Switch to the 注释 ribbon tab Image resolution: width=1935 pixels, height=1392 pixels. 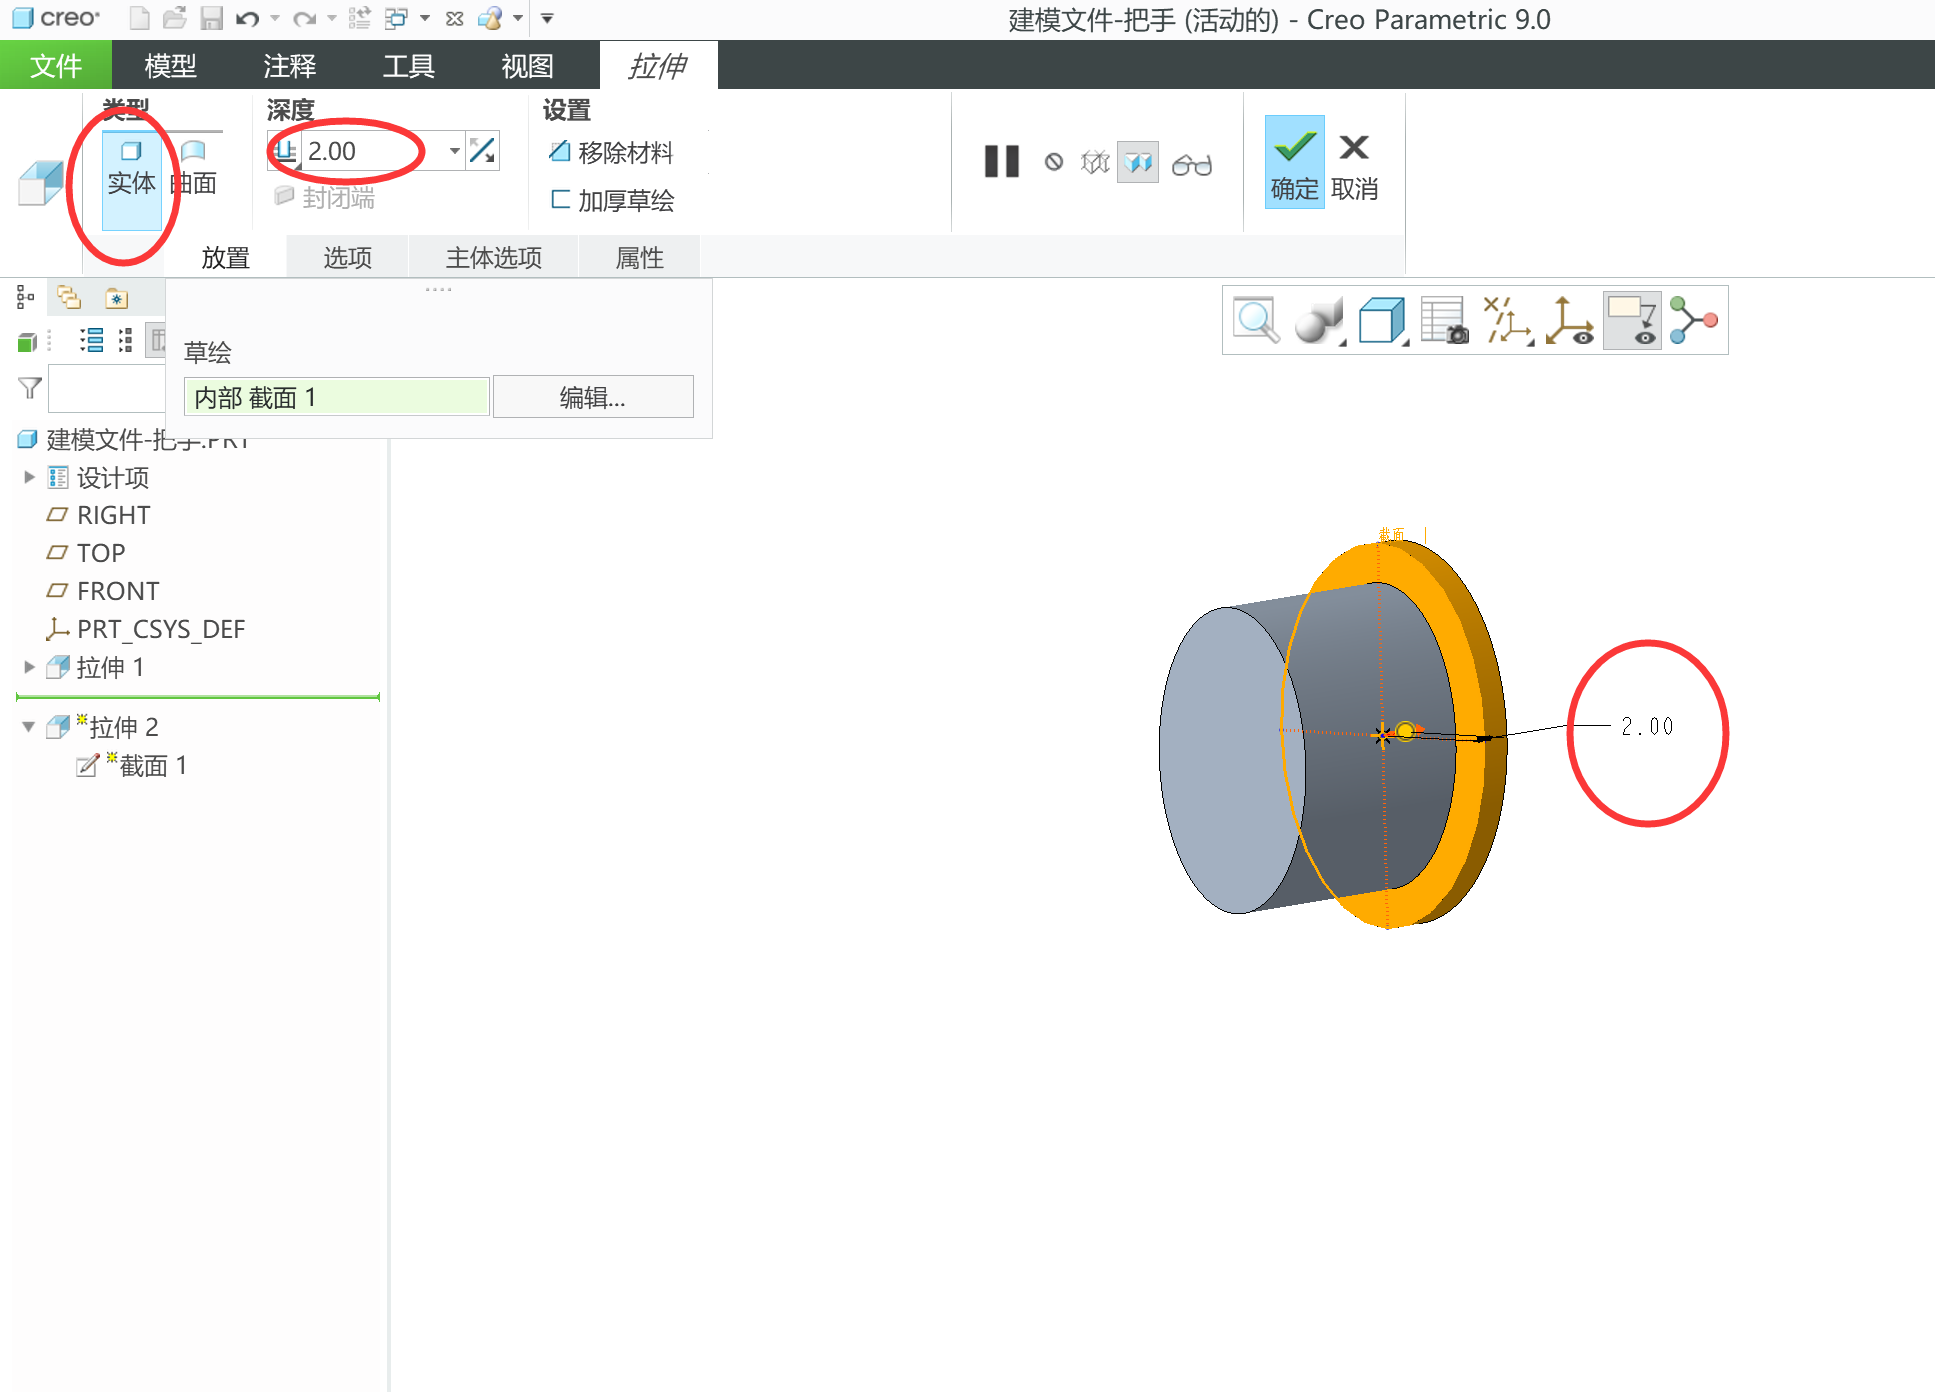(x=290, y=65)
